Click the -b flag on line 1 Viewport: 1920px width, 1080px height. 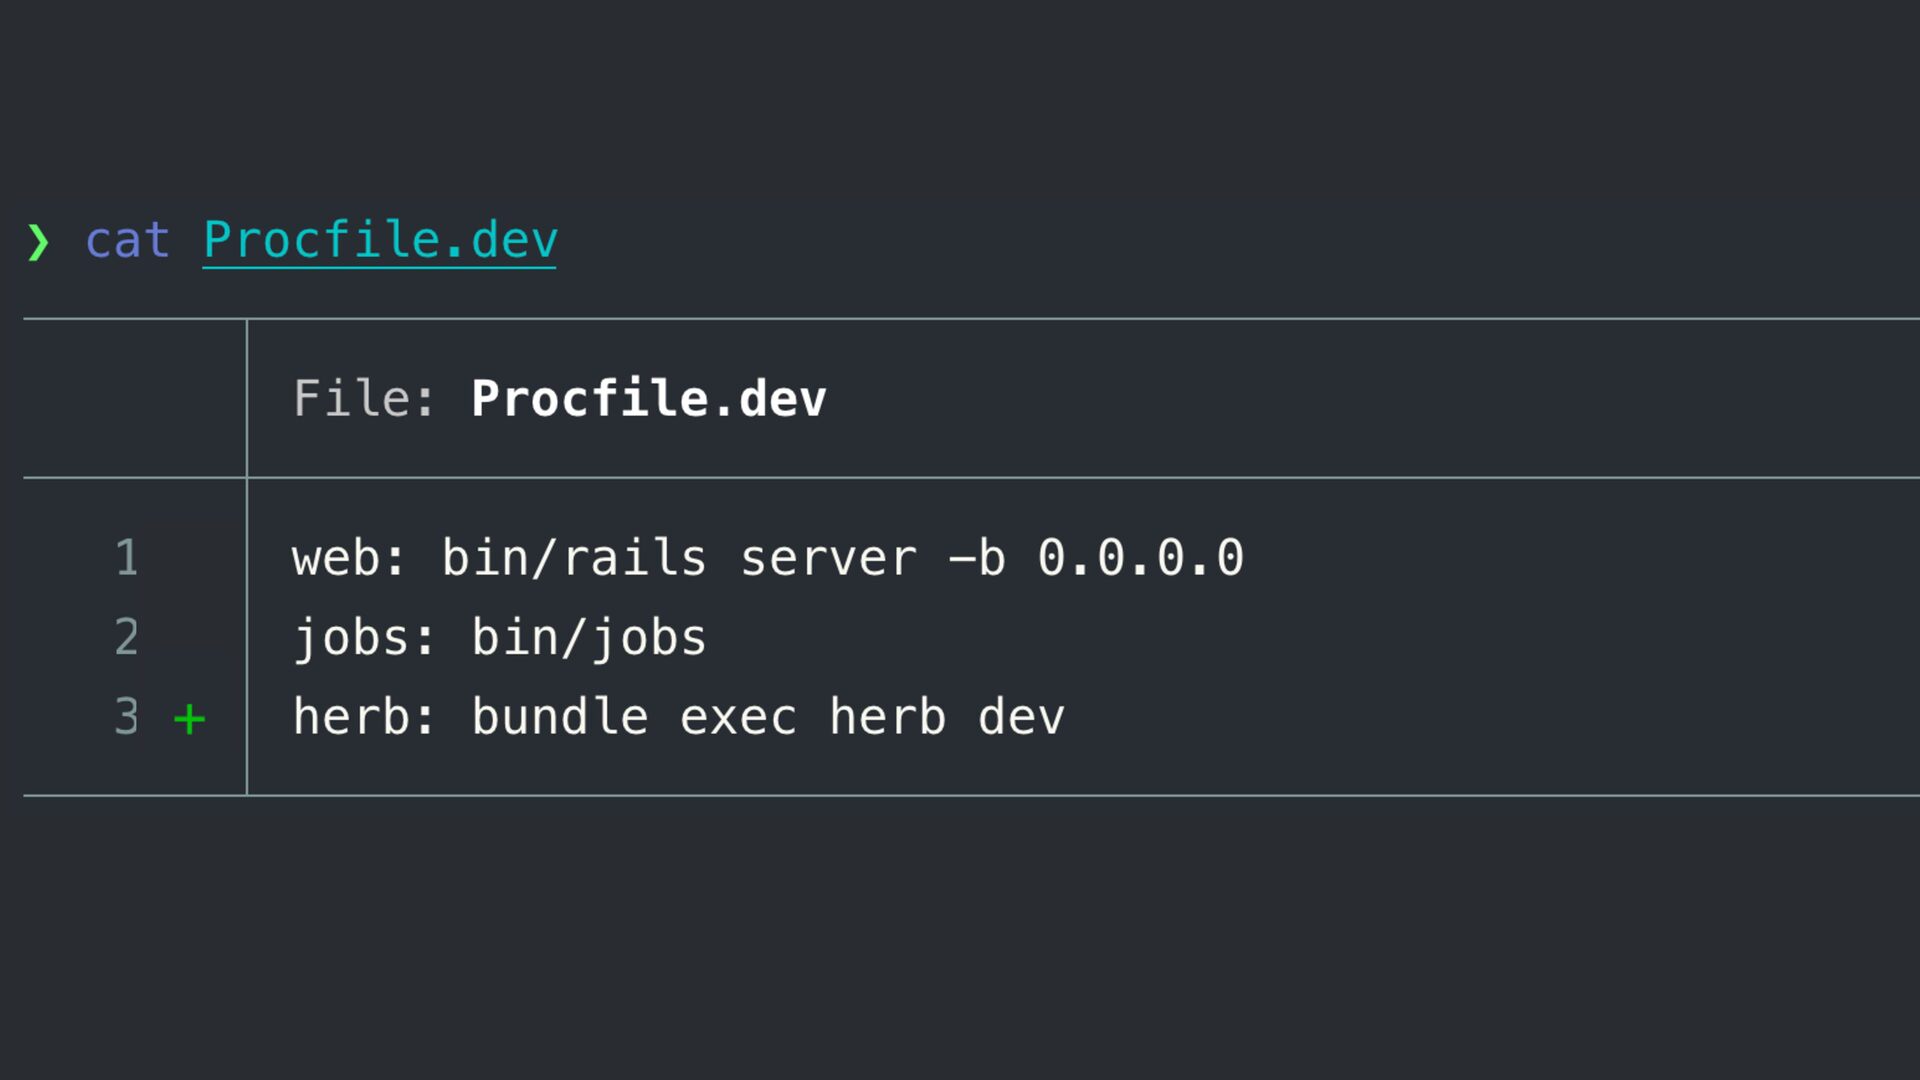point(977,558)
